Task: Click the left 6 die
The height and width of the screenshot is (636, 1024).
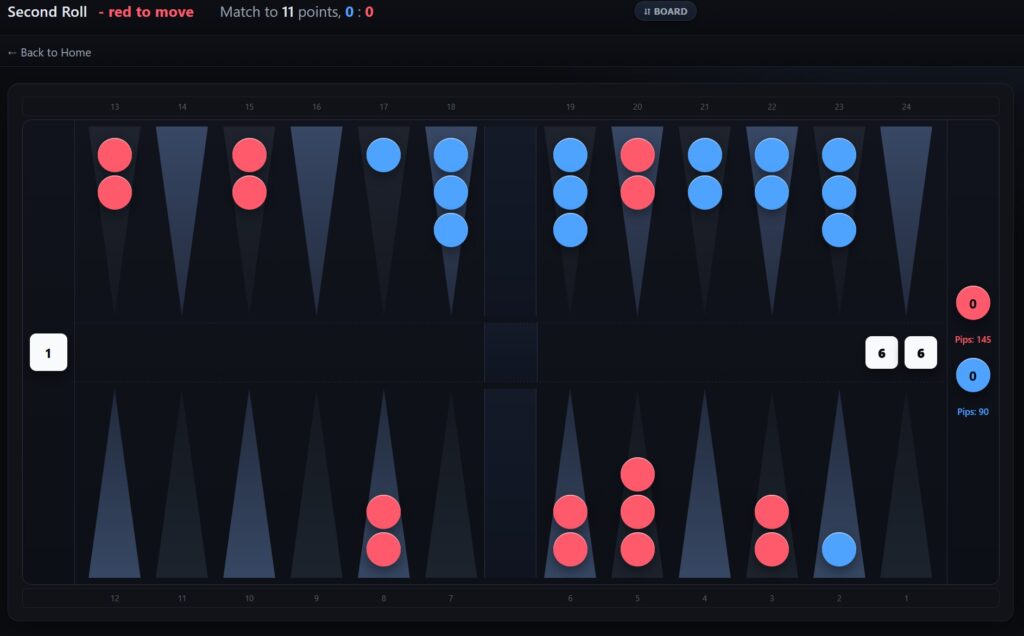Action: (881, 353)
